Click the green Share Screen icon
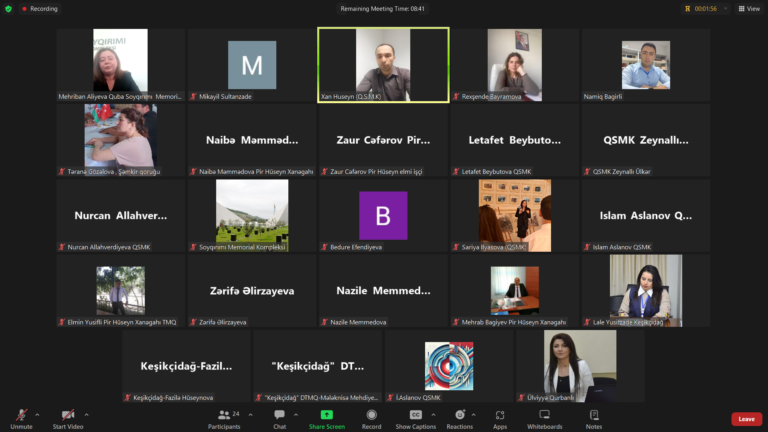Screen dimensions: 768x432 (327, 415)
